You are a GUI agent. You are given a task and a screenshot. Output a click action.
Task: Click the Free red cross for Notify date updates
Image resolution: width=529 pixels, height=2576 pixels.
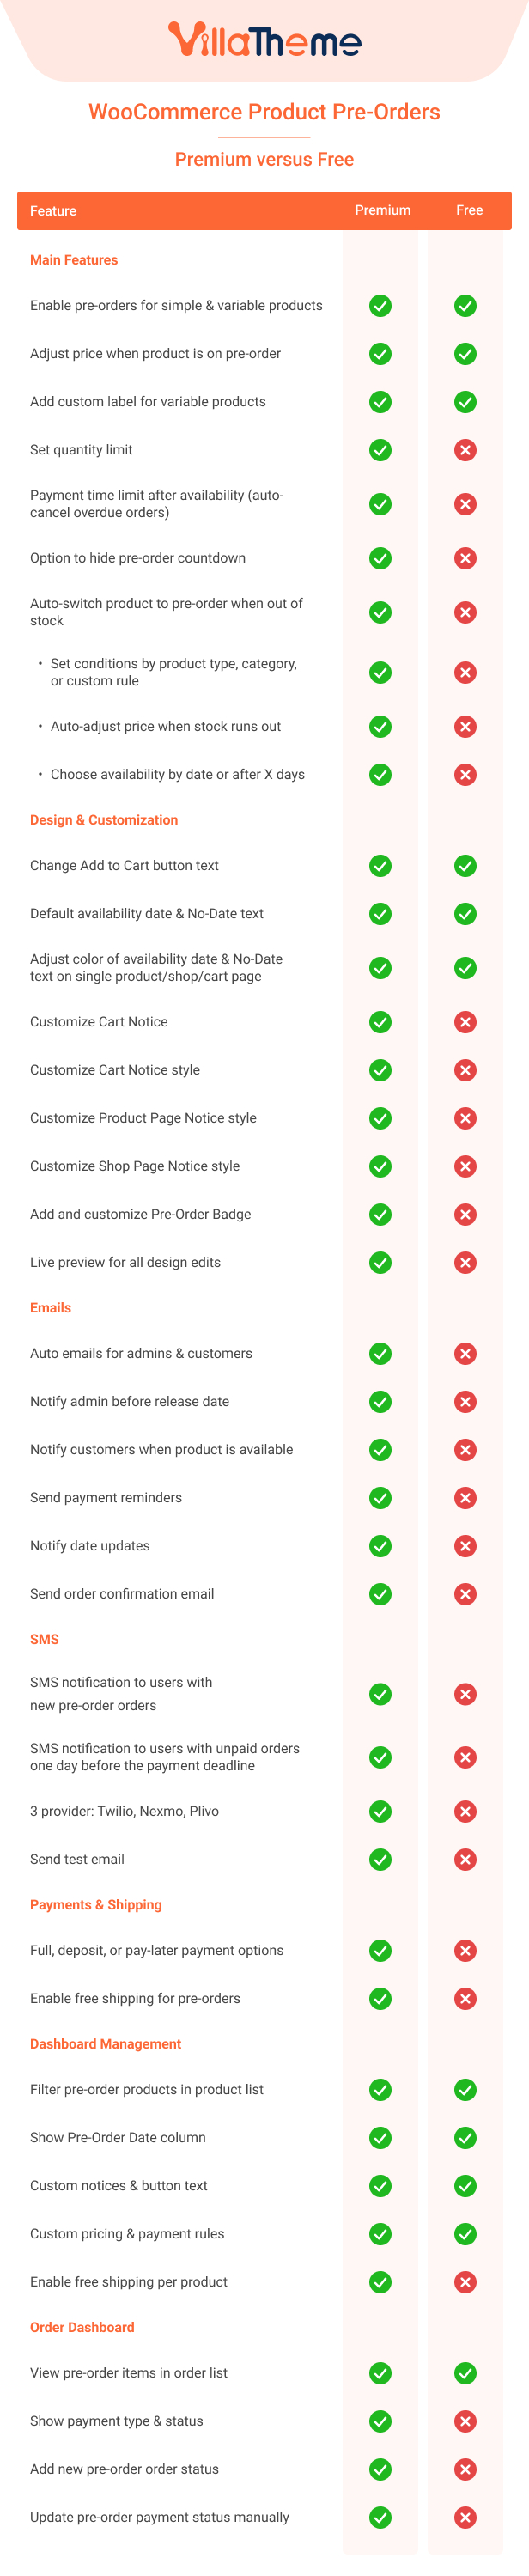click(x=465, y=1546)
